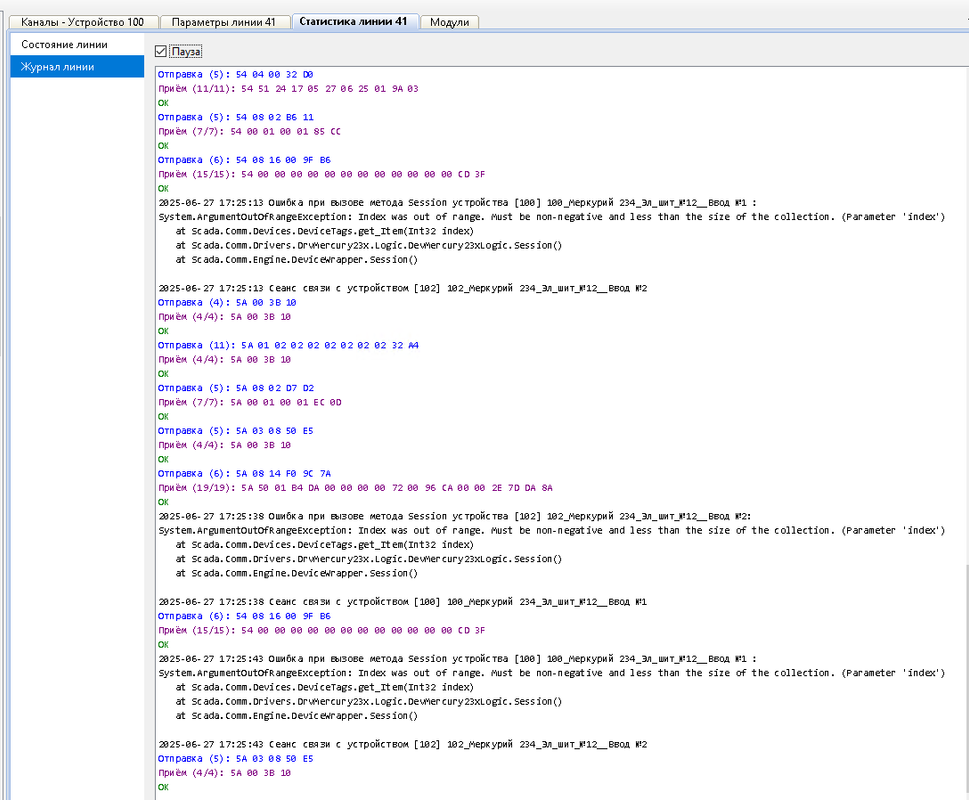969x800 pixels.
Task: Click the 17:25:43 Сеанс связи [102] line
Action: [402, 744]
